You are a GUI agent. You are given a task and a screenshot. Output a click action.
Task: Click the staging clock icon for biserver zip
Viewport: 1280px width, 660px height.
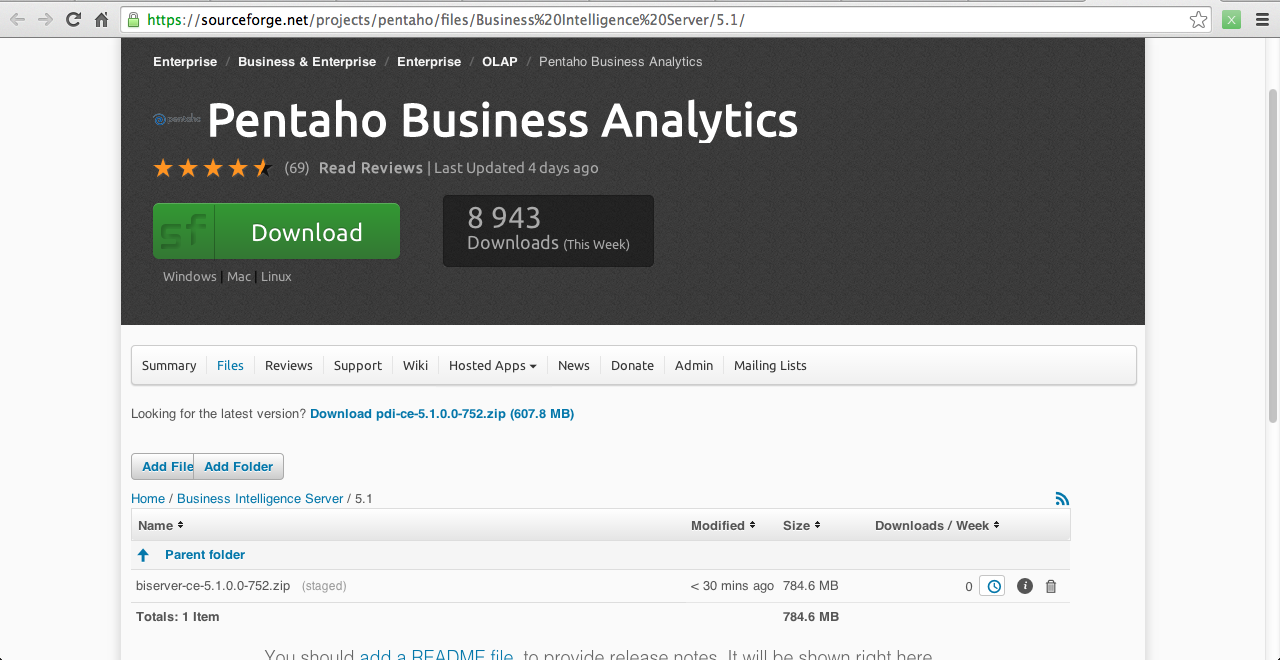click(x=992, y=586)
